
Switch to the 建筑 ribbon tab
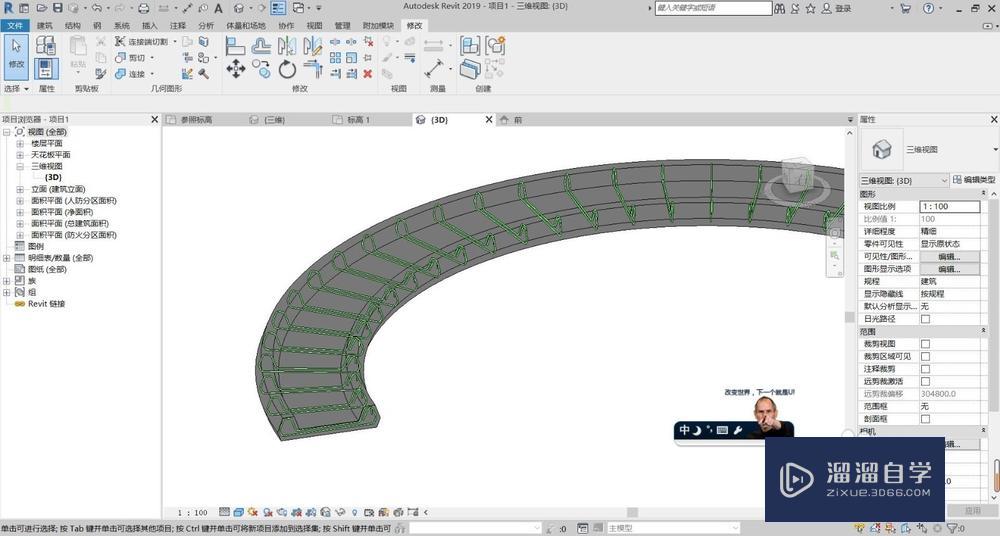(45, 26)
